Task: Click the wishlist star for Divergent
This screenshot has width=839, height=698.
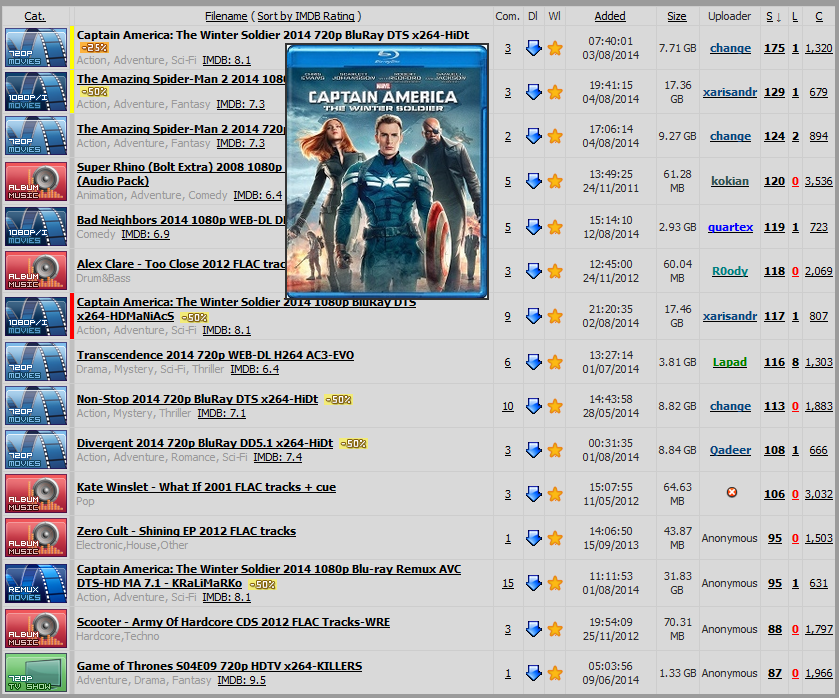Action: pyautogui.click(x=555, y=450)
